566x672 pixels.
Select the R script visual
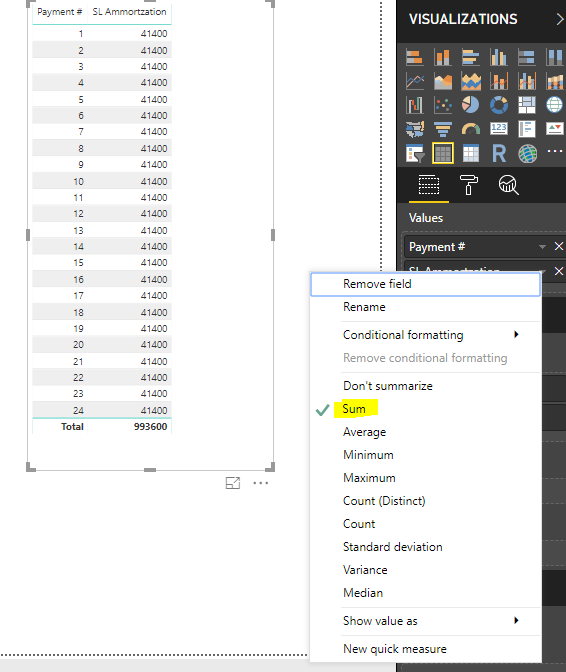(x=498, y=153)
